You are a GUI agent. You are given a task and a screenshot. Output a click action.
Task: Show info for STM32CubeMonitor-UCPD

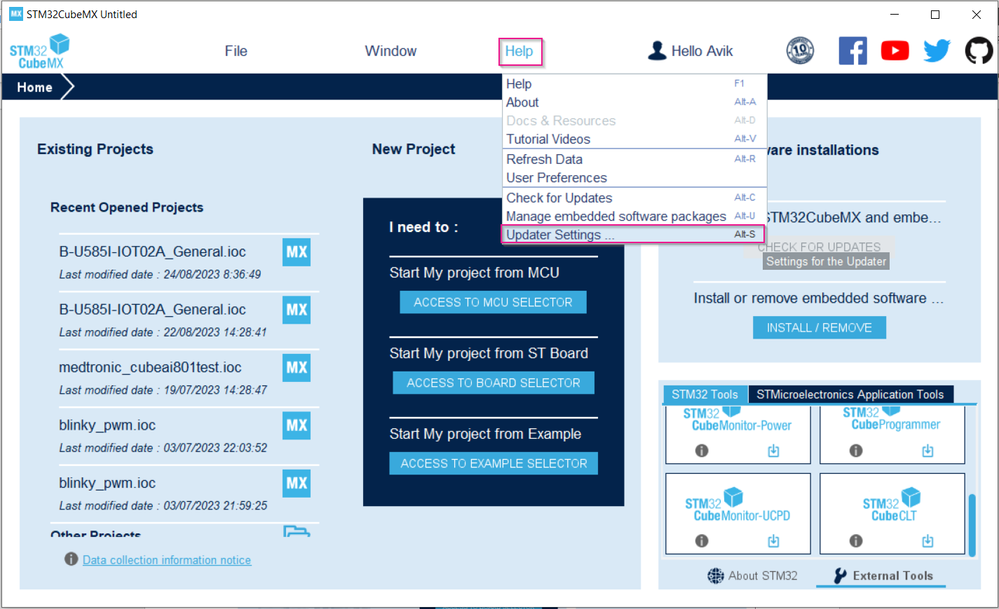(701, 541)
